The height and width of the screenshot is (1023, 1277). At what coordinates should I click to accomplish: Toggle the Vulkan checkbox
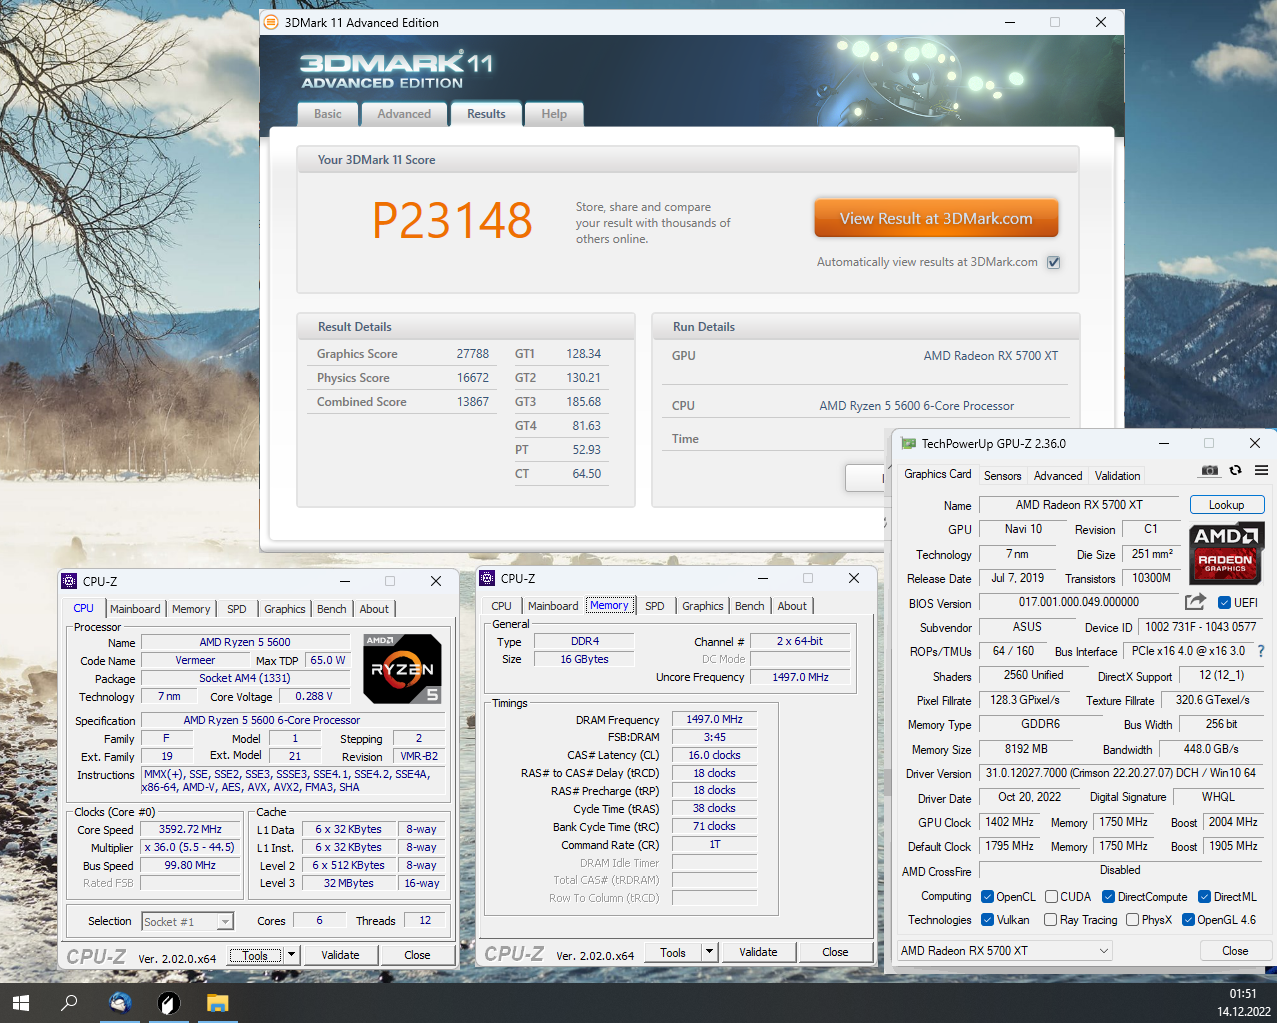coord(987,920)
